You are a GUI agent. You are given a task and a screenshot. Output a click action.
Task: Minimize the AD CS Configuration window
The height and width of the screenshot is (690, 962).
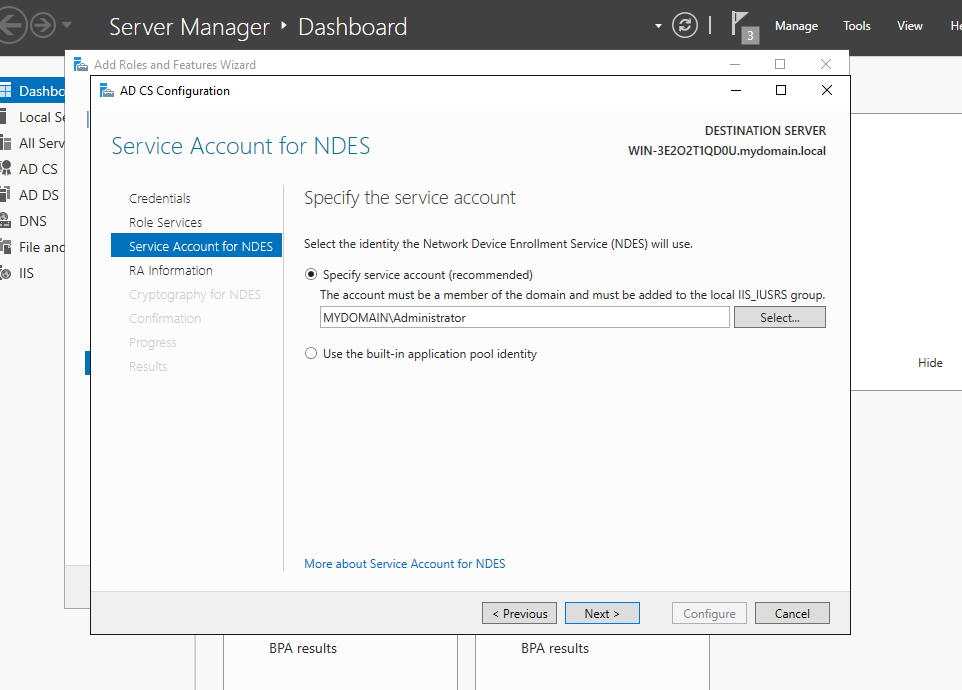(736, 90)
